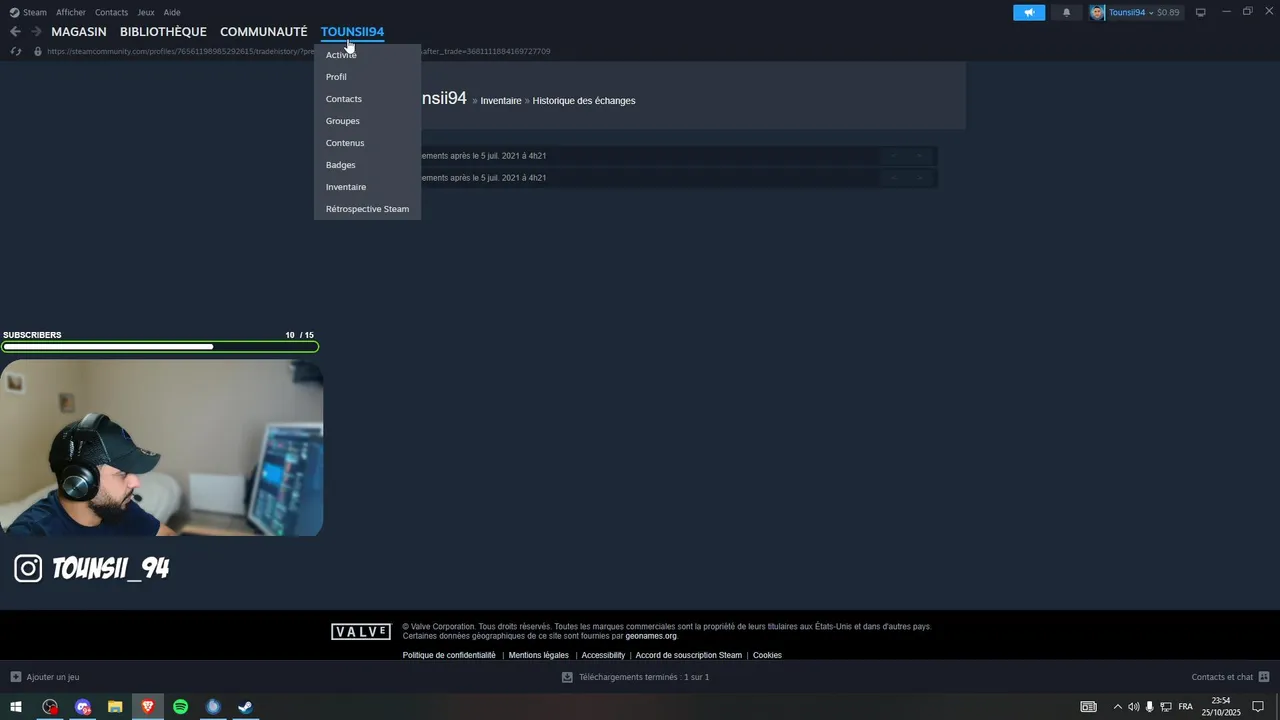
Task: Select Contenus in dropdown menu
Action: pos(367,143)
